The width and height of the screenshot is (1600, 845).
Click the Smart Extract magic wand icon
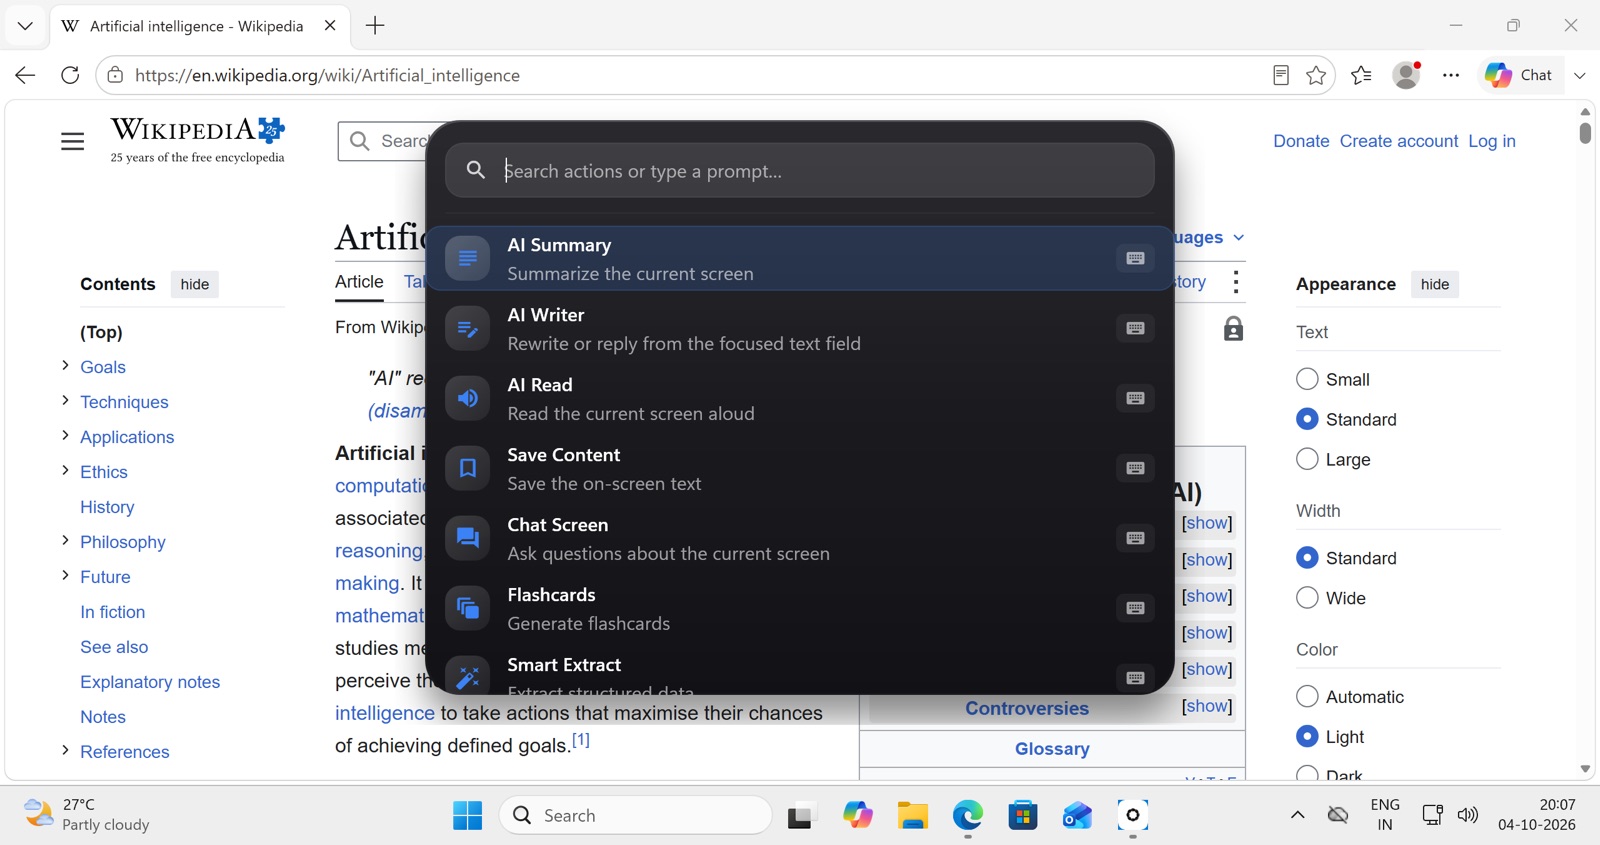click(x=467, y=677)
